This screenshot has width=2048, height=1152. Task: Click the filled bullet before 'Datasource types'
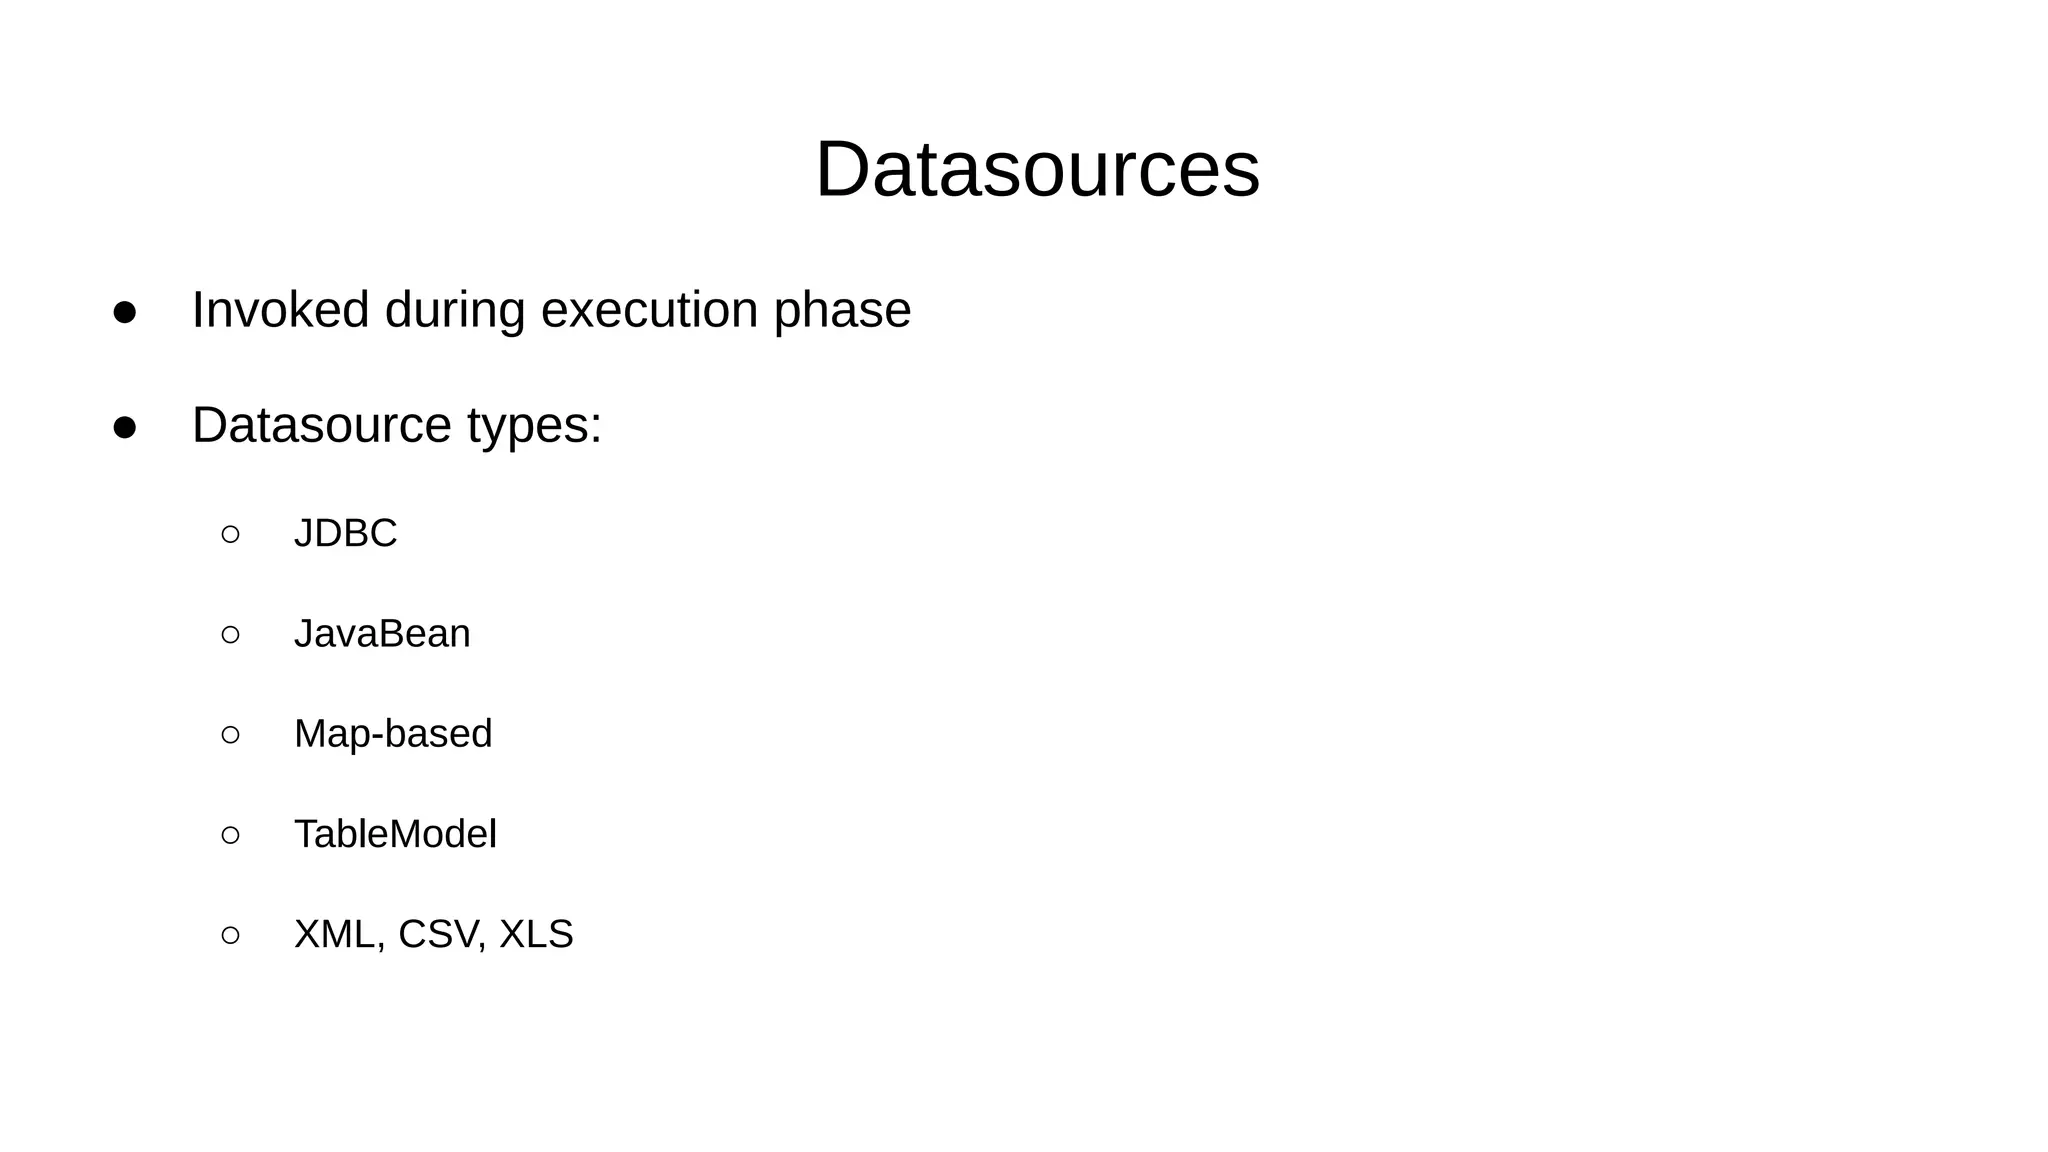pyautogui.click(x=125, y=428)
